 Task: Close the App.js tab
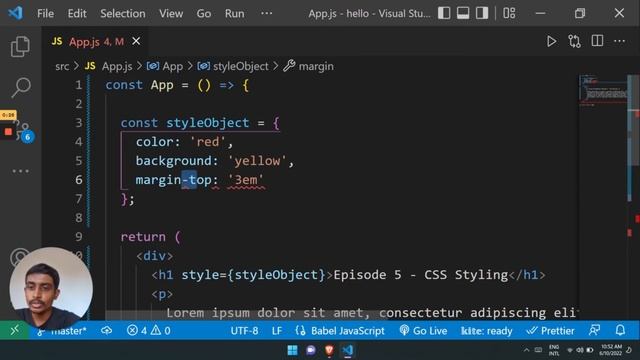[136, 41]
